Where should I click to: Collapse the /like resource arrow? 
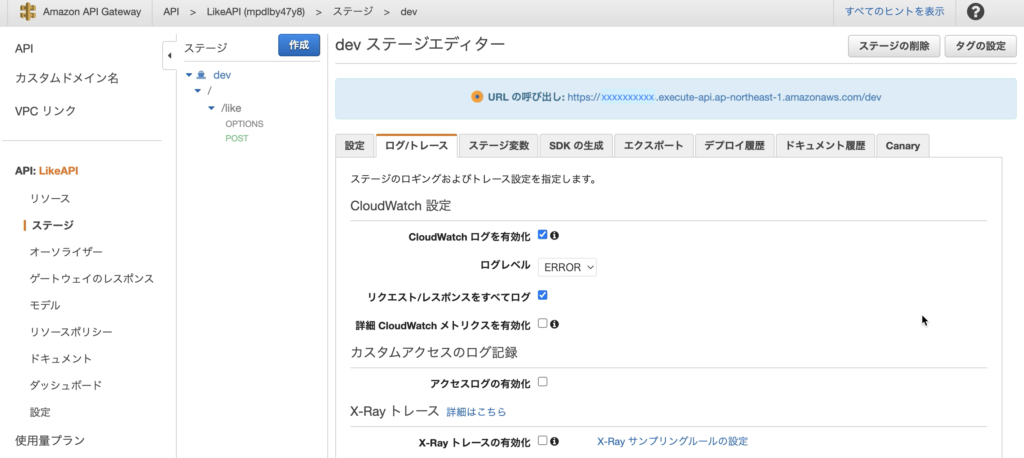click(212, 108)
